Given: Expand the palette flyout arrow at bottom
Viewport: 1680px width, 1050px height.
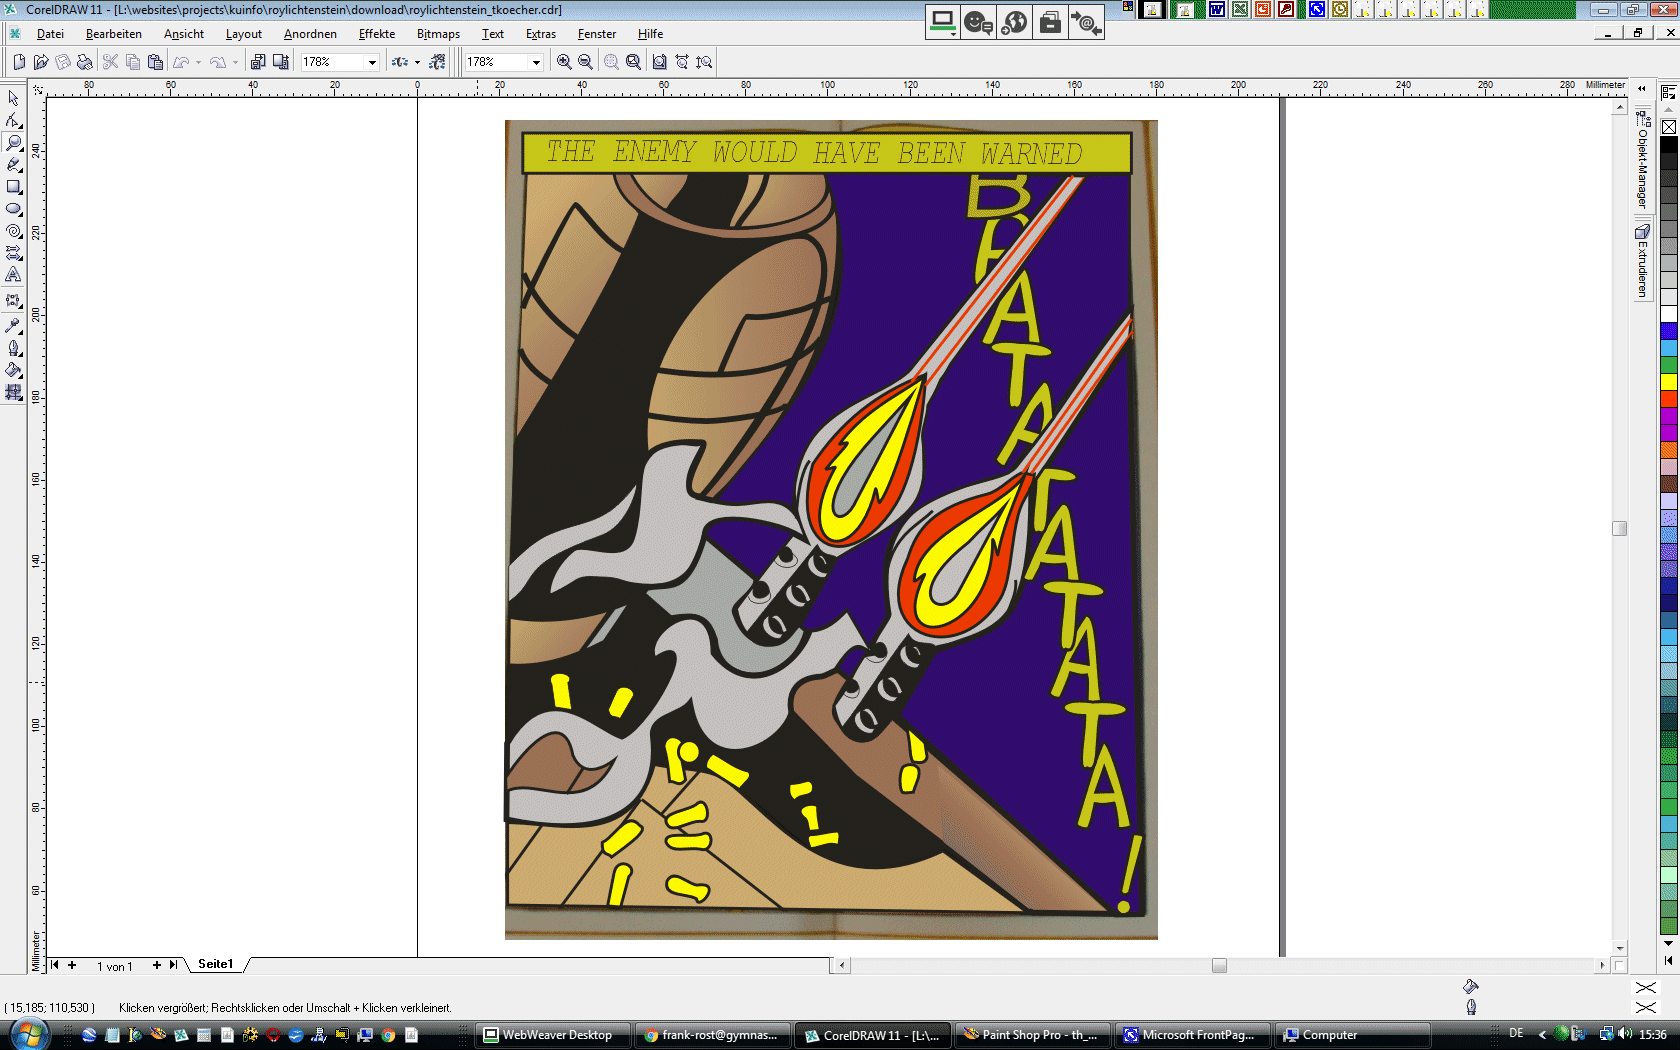Looking at the screenshot, I should coord(1668,960).
